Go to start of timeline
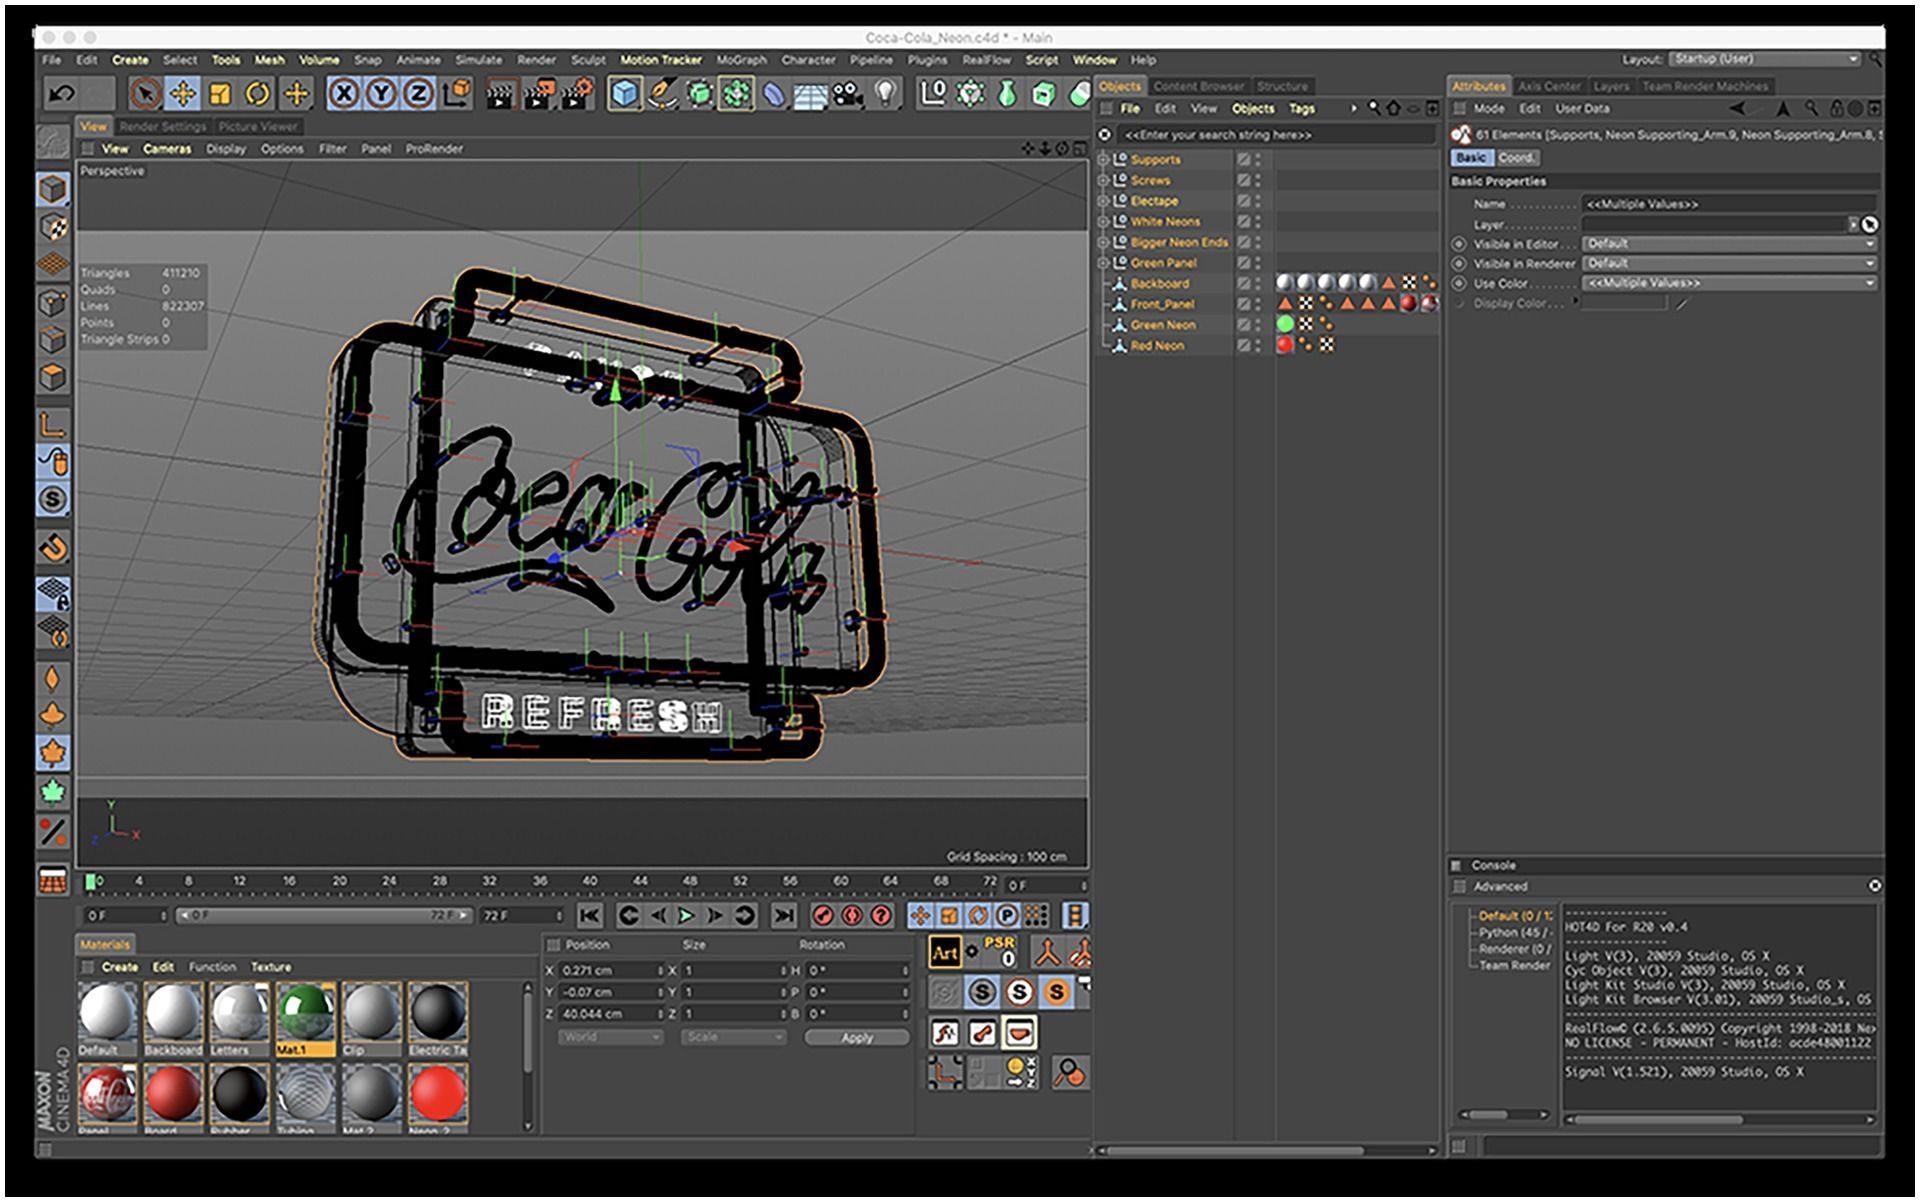The height and width of the screenshot is (1202, 1920). pyautogui.click(x=590, y=915)
